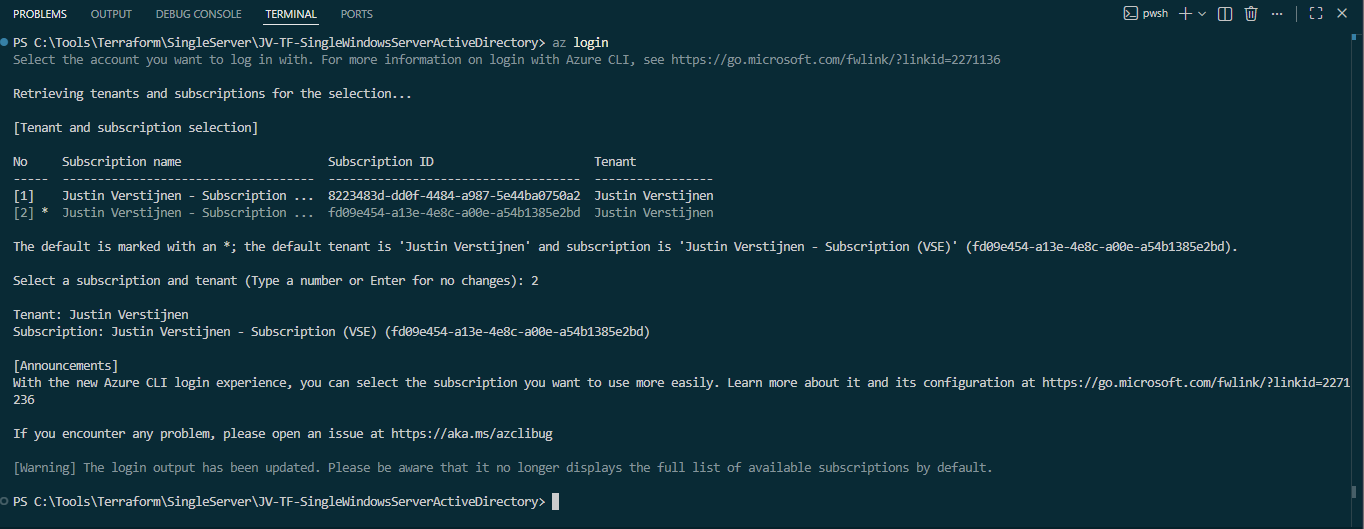This screenshot has height=529, width=1364.
Task: Open the PORTS tab
Action: tap(357, 14)
